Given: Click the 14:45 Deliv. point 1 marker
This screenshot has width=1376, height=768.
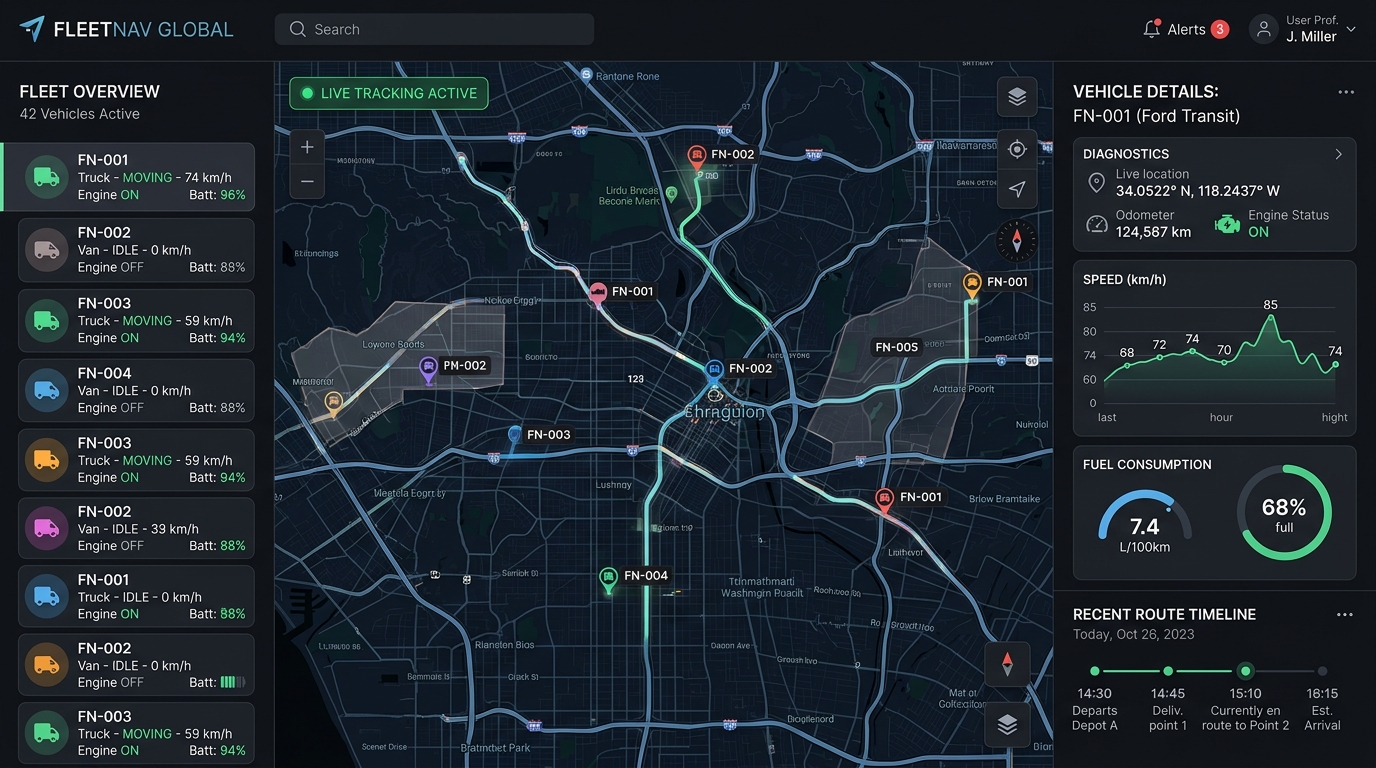Looking at the screenshot, I should point(1168,671).
